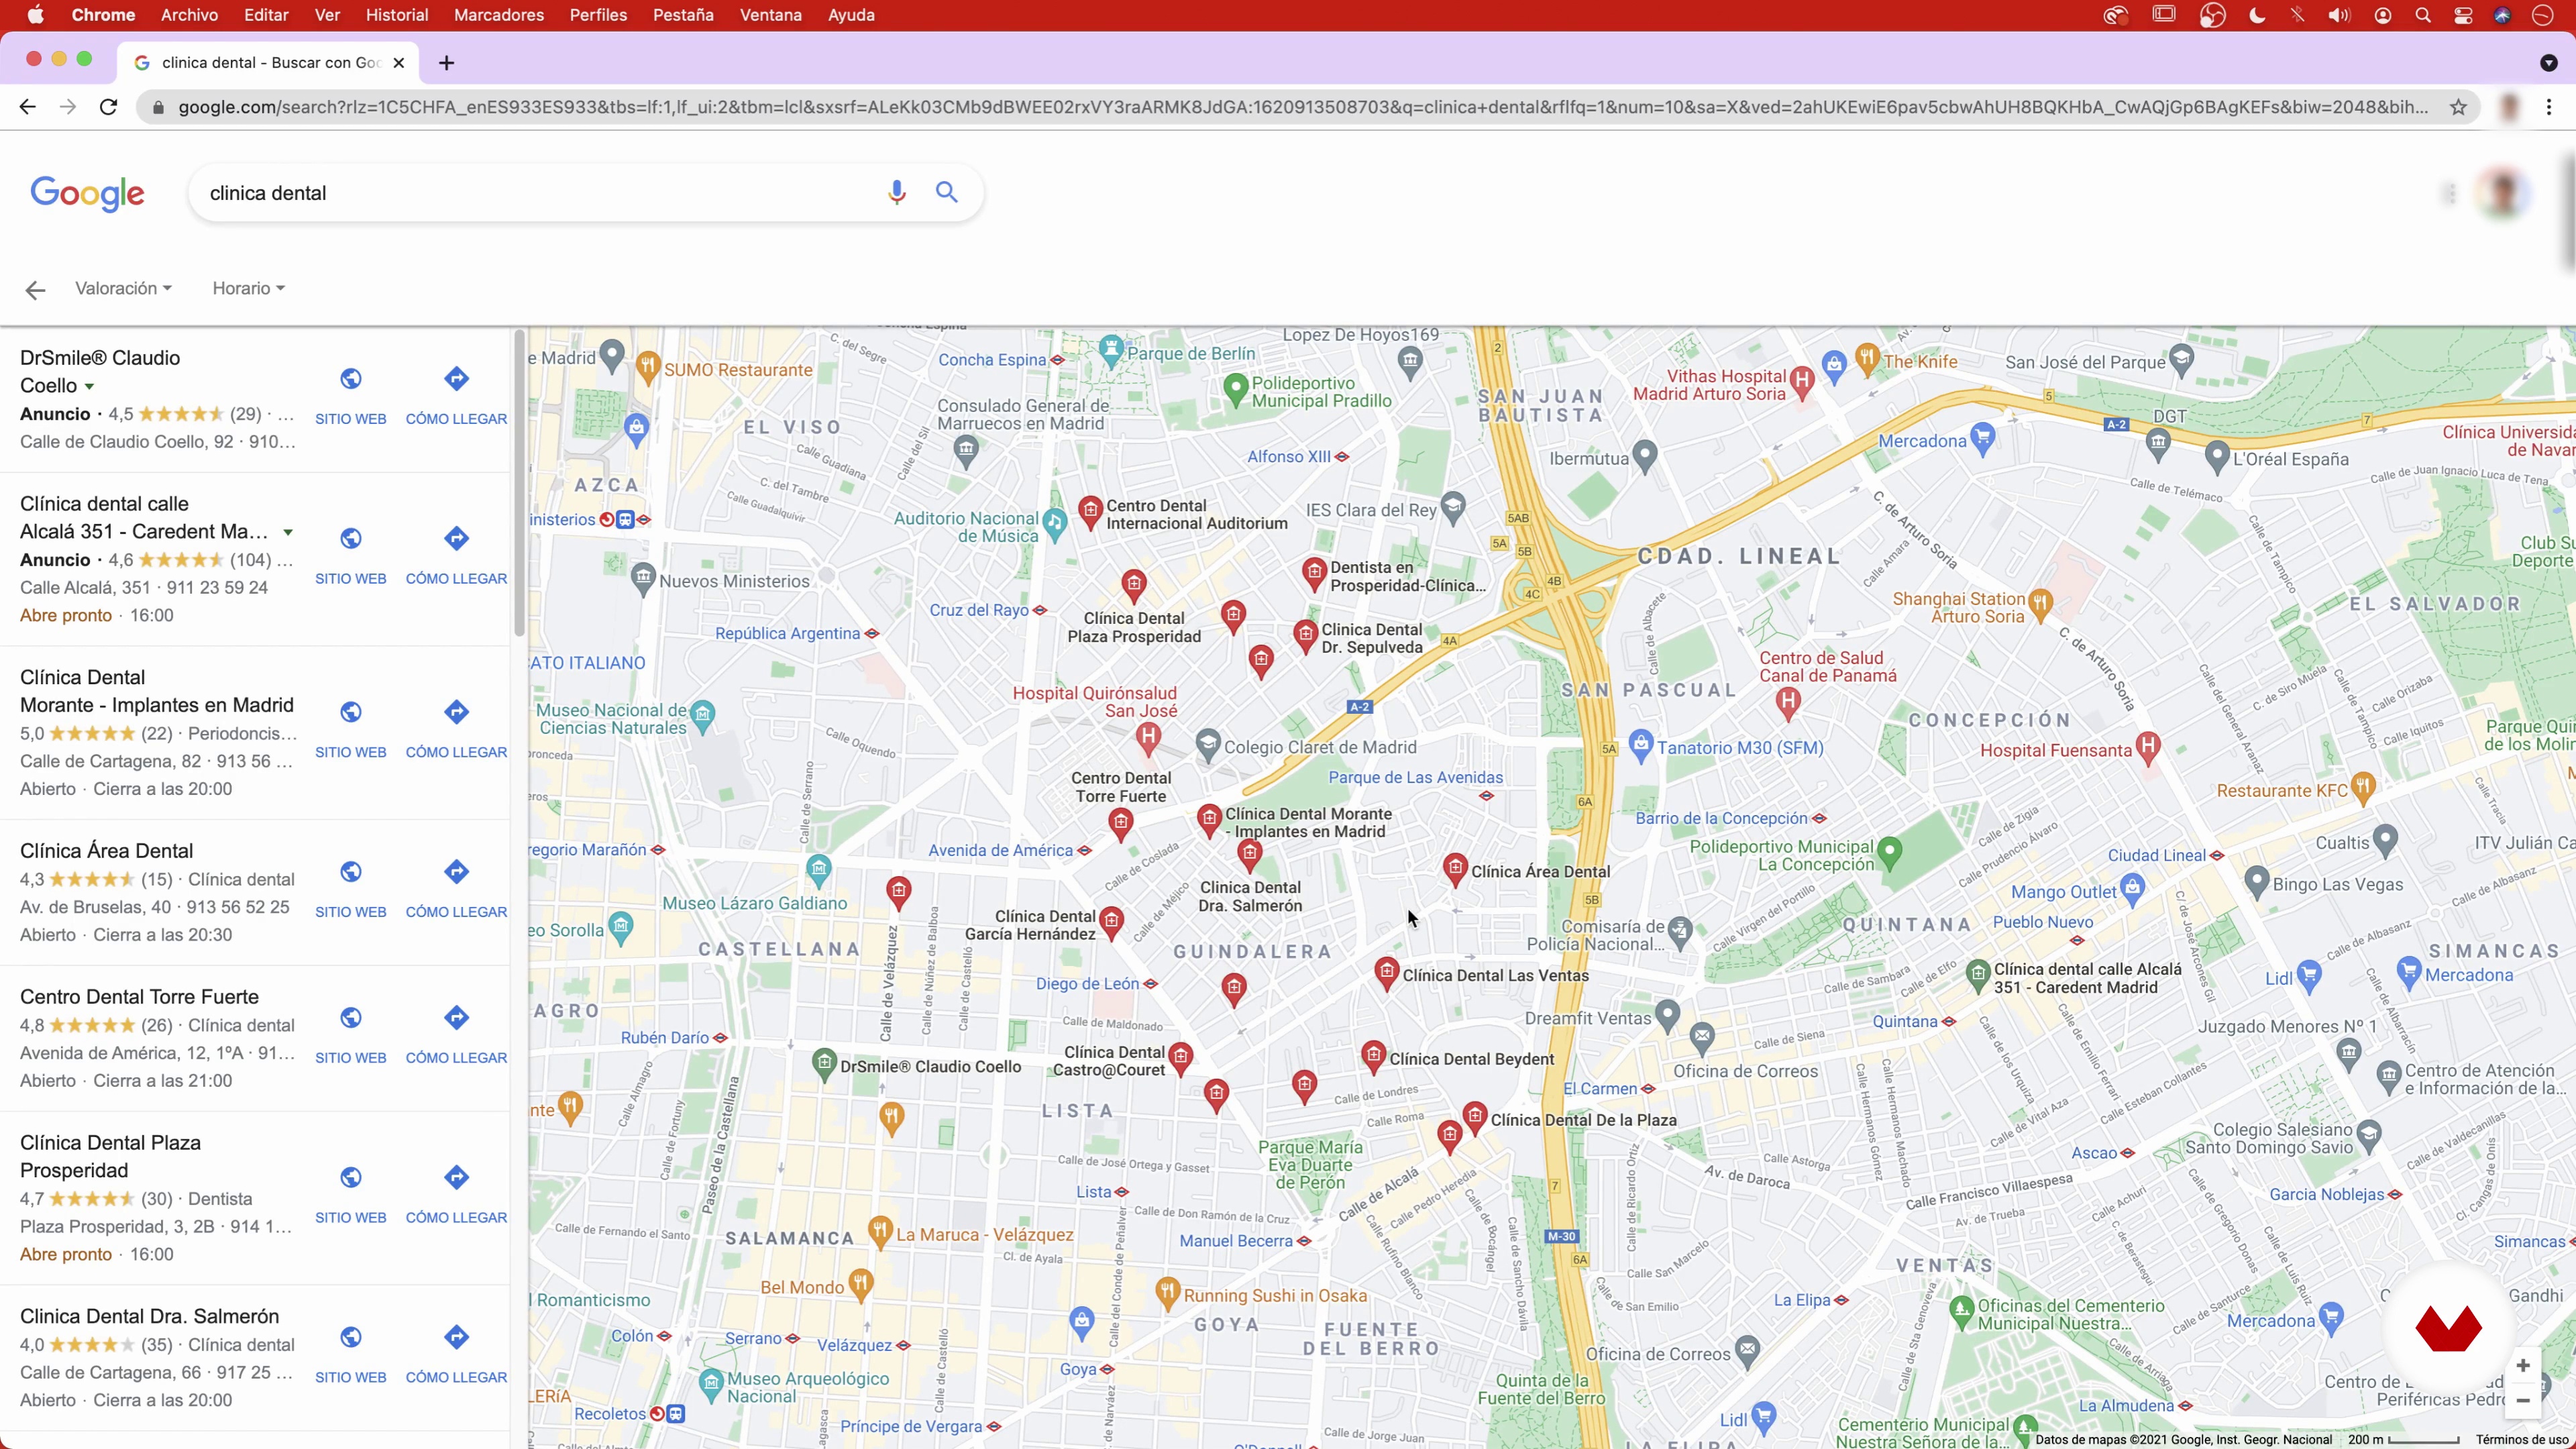Click the DrSmile Claudio Coello green map pin
2576x1449 pixels.
[x=824, y=1064]
